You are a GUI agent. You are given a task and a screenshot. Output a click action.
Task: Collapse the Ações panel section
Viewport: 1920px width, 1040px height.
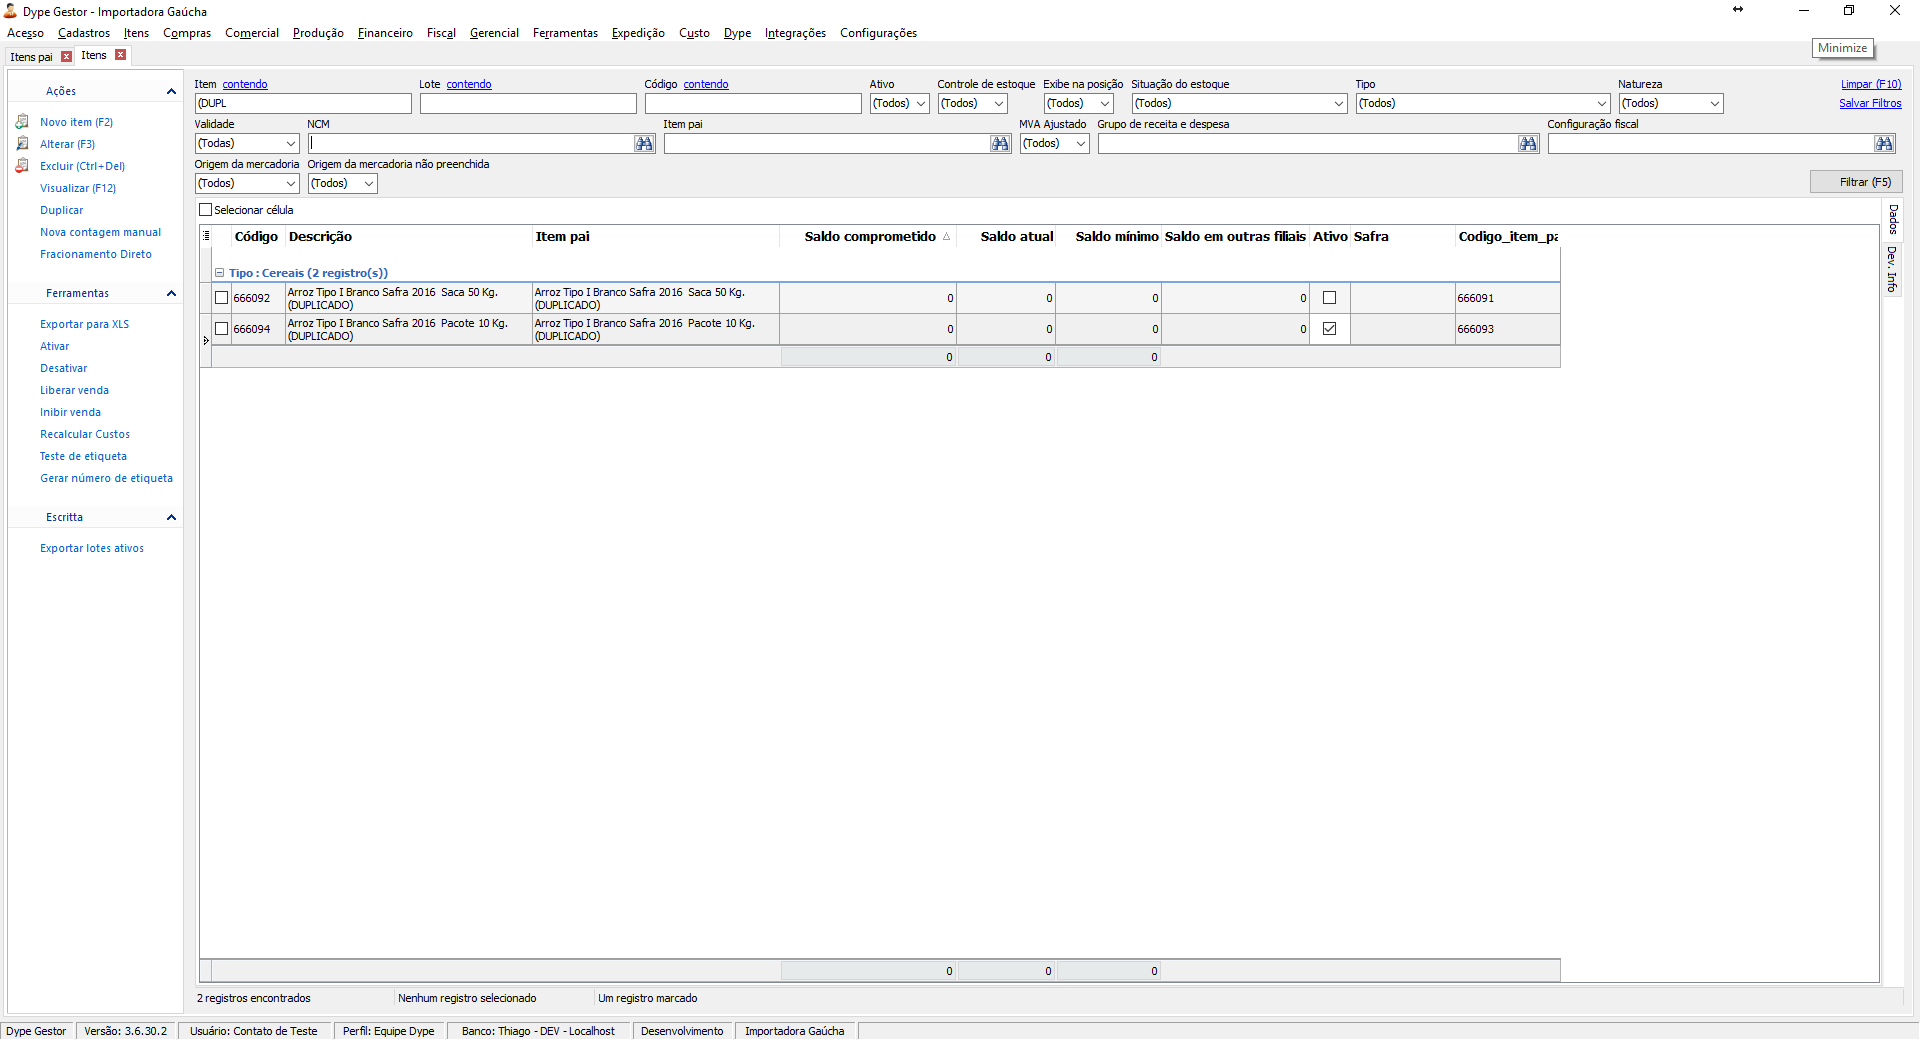[171, 92]
